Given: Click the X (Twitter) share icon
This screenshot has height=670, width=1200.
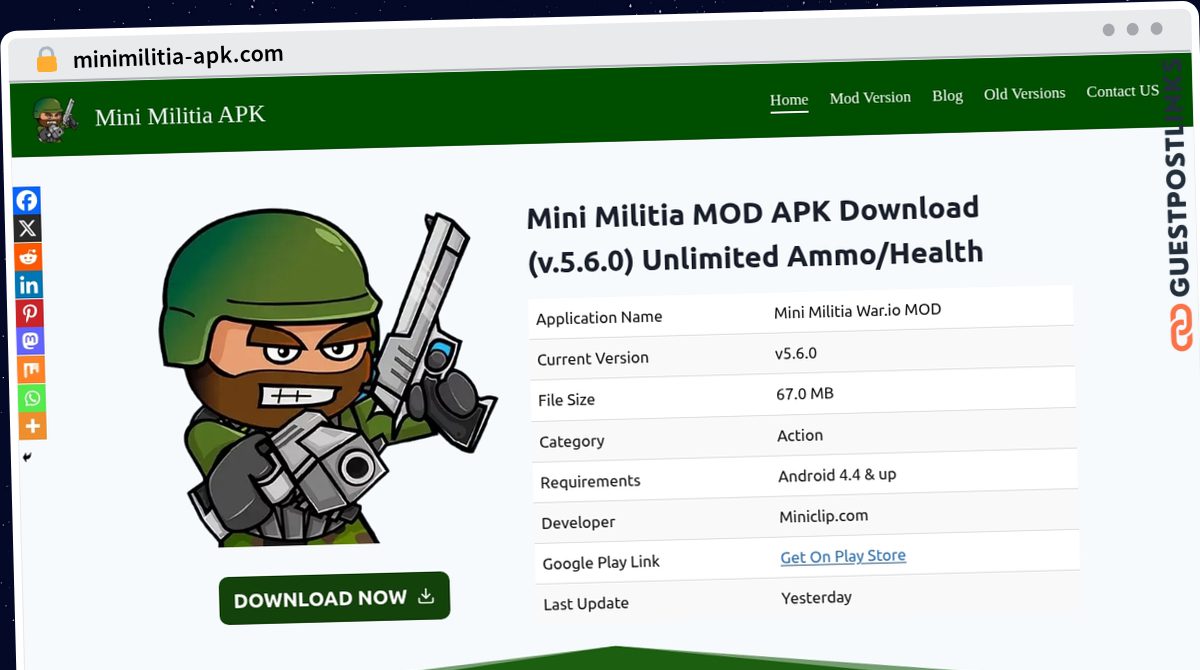Looking at the screenshot, I should 28,228.
